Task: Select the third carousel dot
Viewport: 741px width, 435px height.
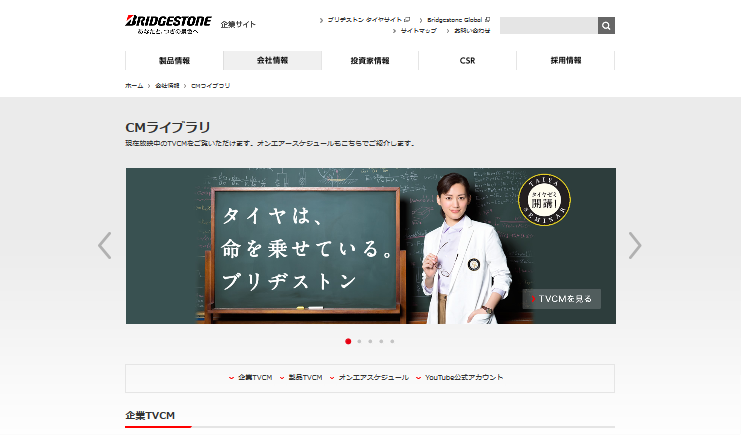Action: pyautogui.click(x=370, y=341)
